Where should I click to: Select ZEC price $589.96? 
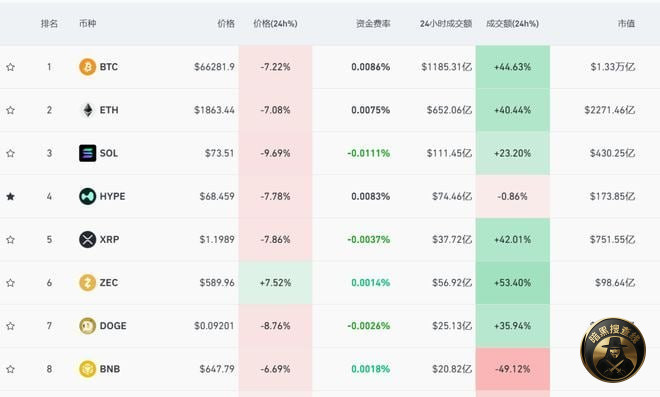point(217,283)
